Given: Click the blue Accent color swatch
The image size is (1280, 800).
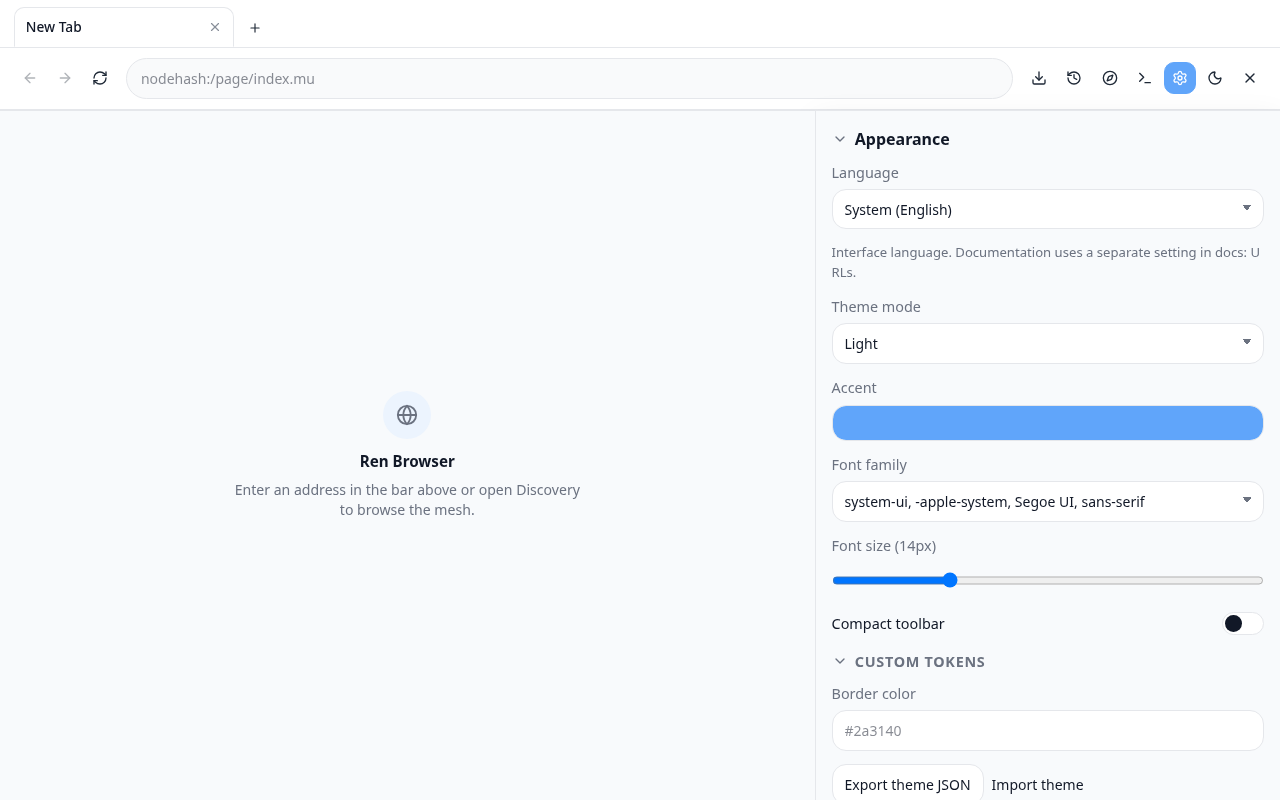Looking at the screenshot, I should (x=1047, y=423).
